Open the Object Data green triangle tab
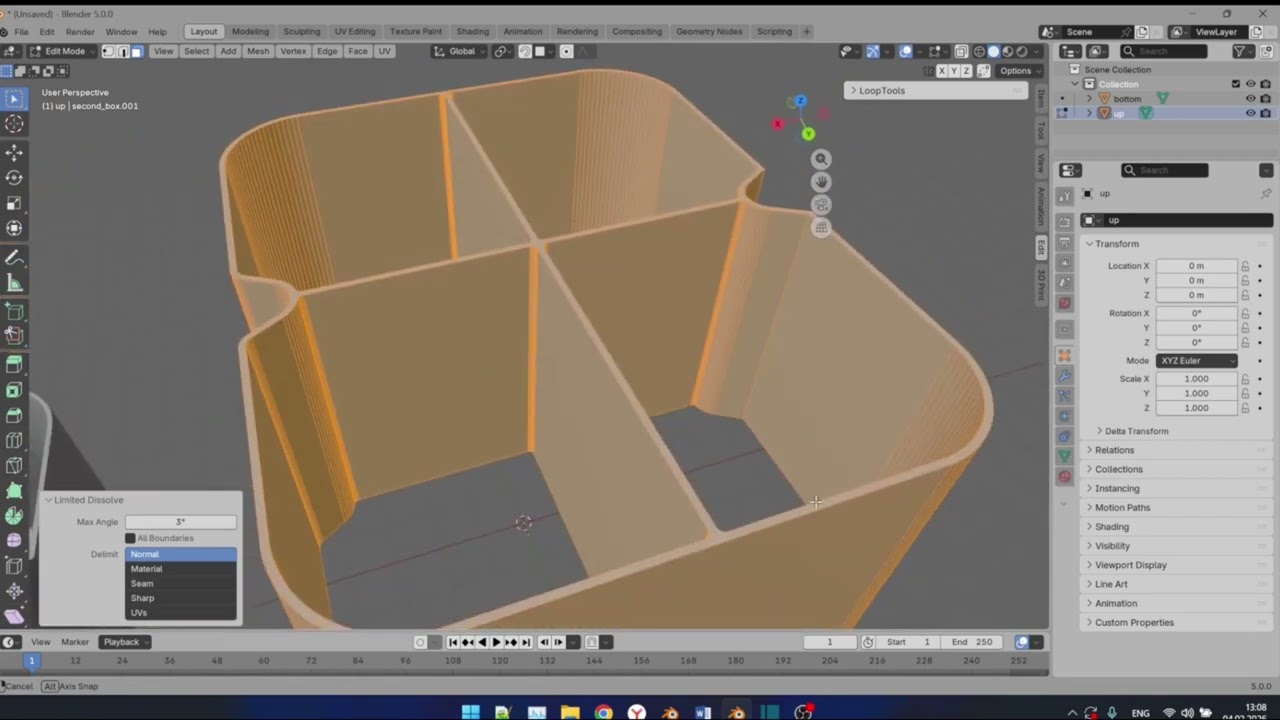Screen dimensions: 1280x720 1064,456
